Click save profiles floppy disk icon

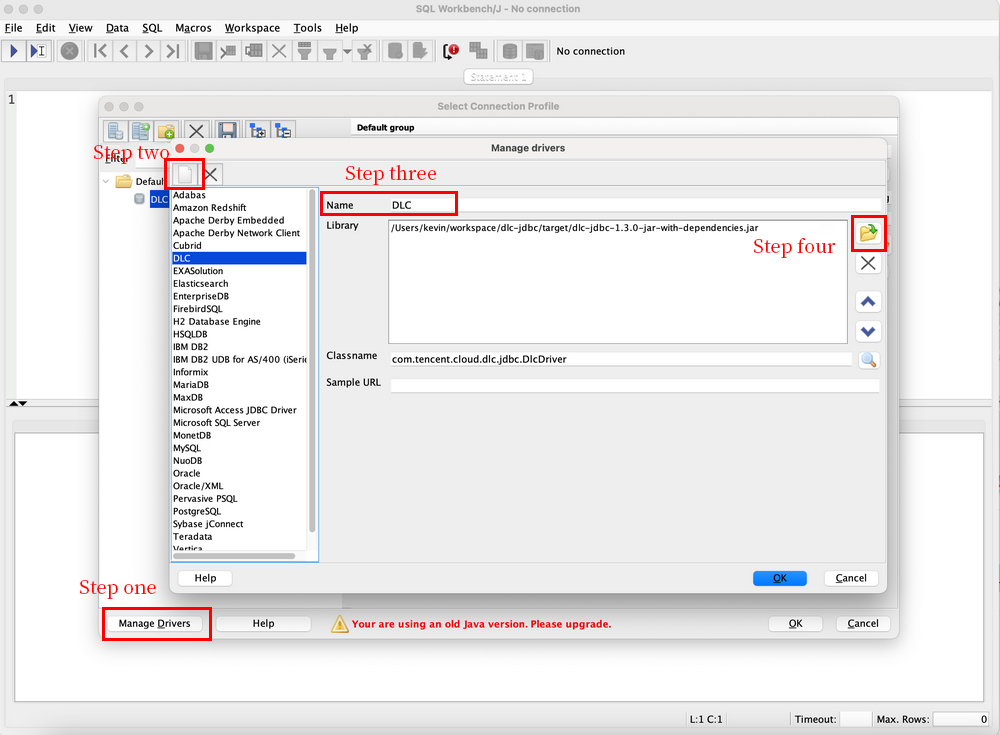[227, 131]
